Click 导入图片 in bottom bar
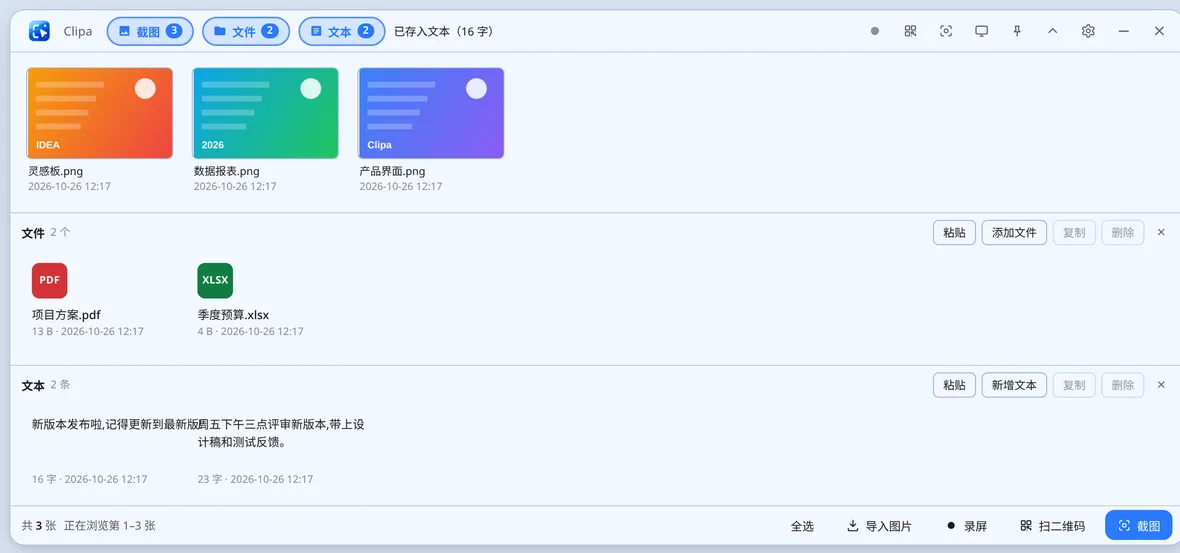 (879, 526)
